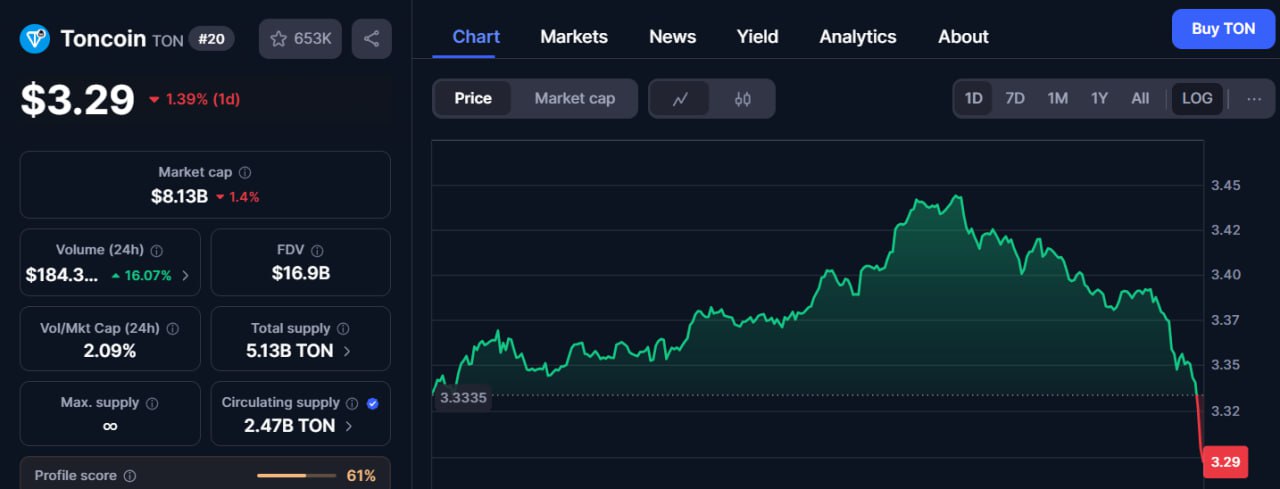
Task: Open the Yield tab
Action: (757, 37)
